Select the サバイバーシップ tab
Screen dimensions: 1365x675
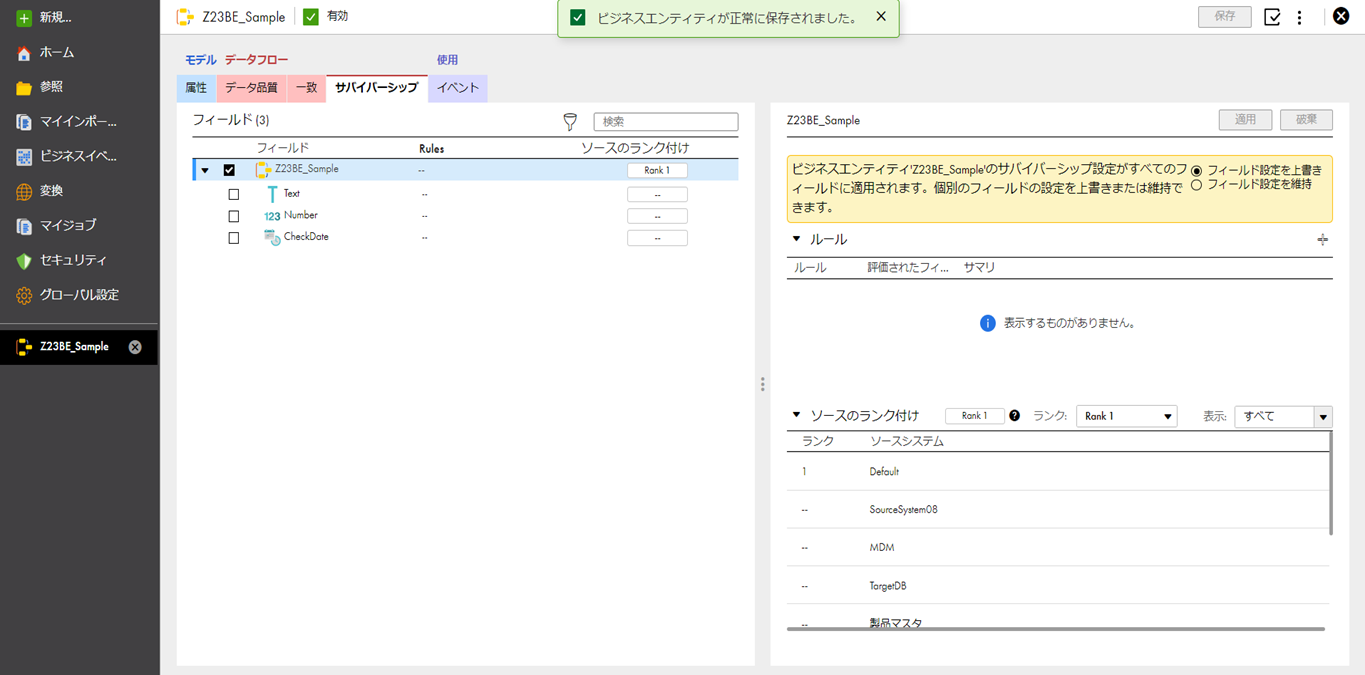coord(377,88)
